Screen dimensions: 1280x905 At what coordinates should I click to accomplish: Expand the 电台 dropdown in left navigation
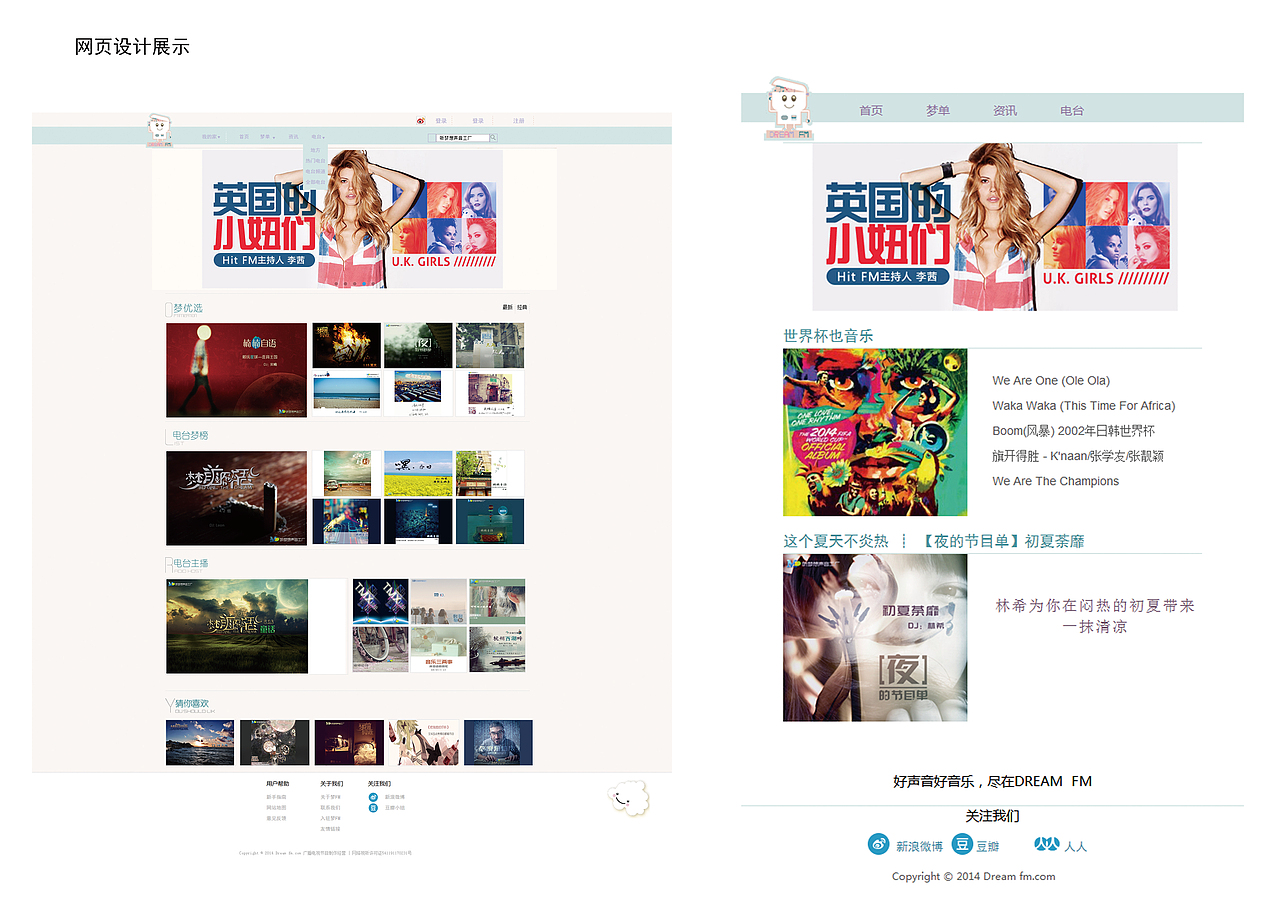tap(318, 137)
